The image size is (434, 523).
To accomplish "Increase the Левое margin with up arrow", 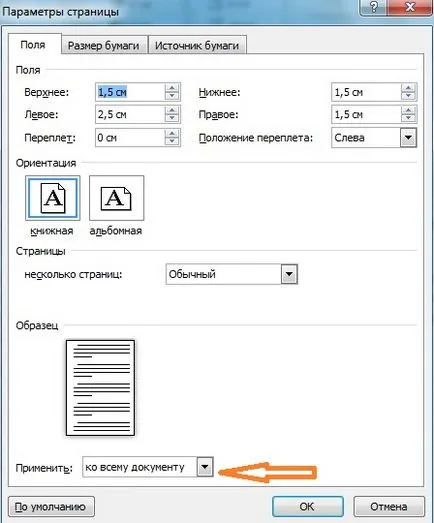I will tap(172, 110).
